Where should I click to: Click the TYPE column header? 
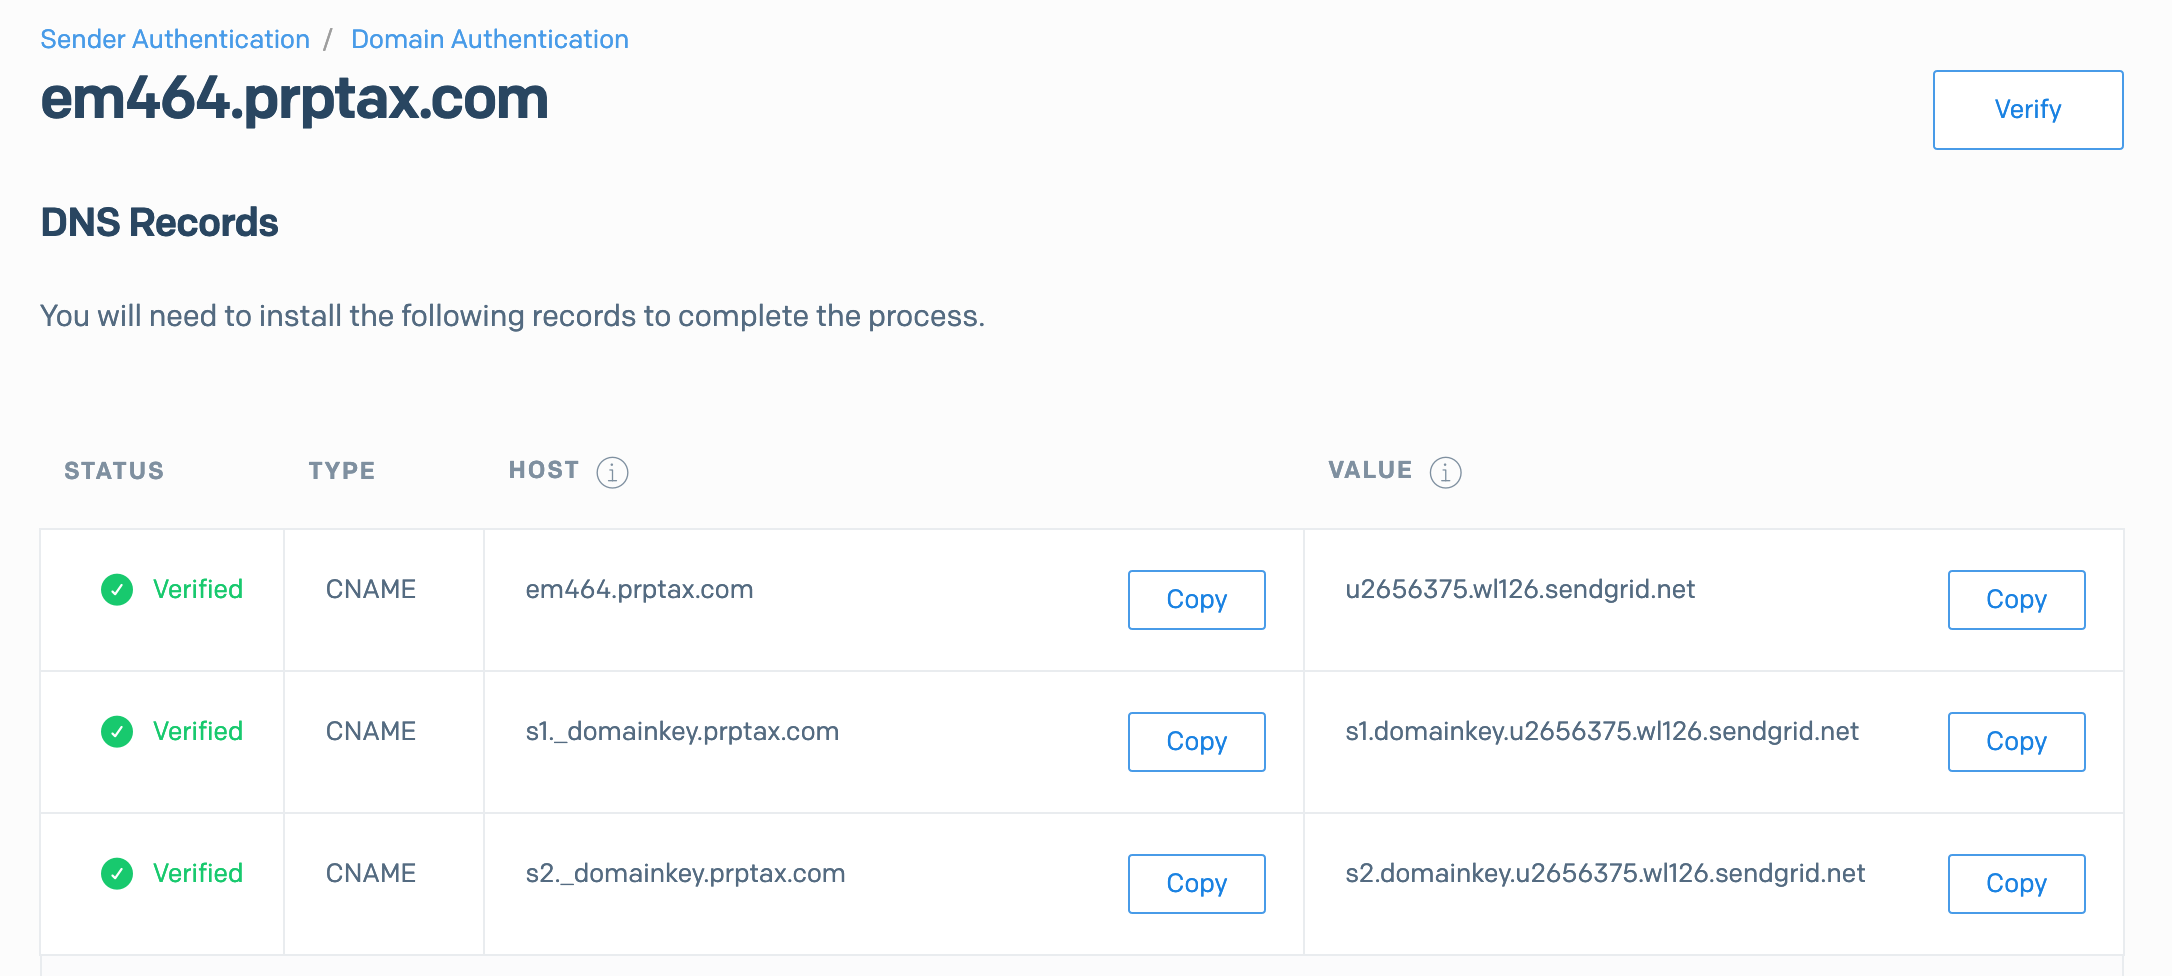[341, 471]
